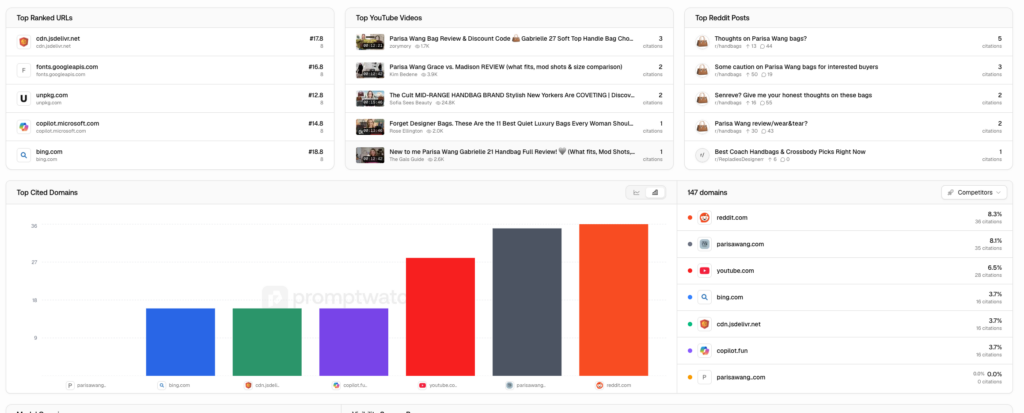The height and width of the screenshot is (413, 1024).
Task: Click the copilot.fun logo in the domains list
Action: tap(705, 351)
